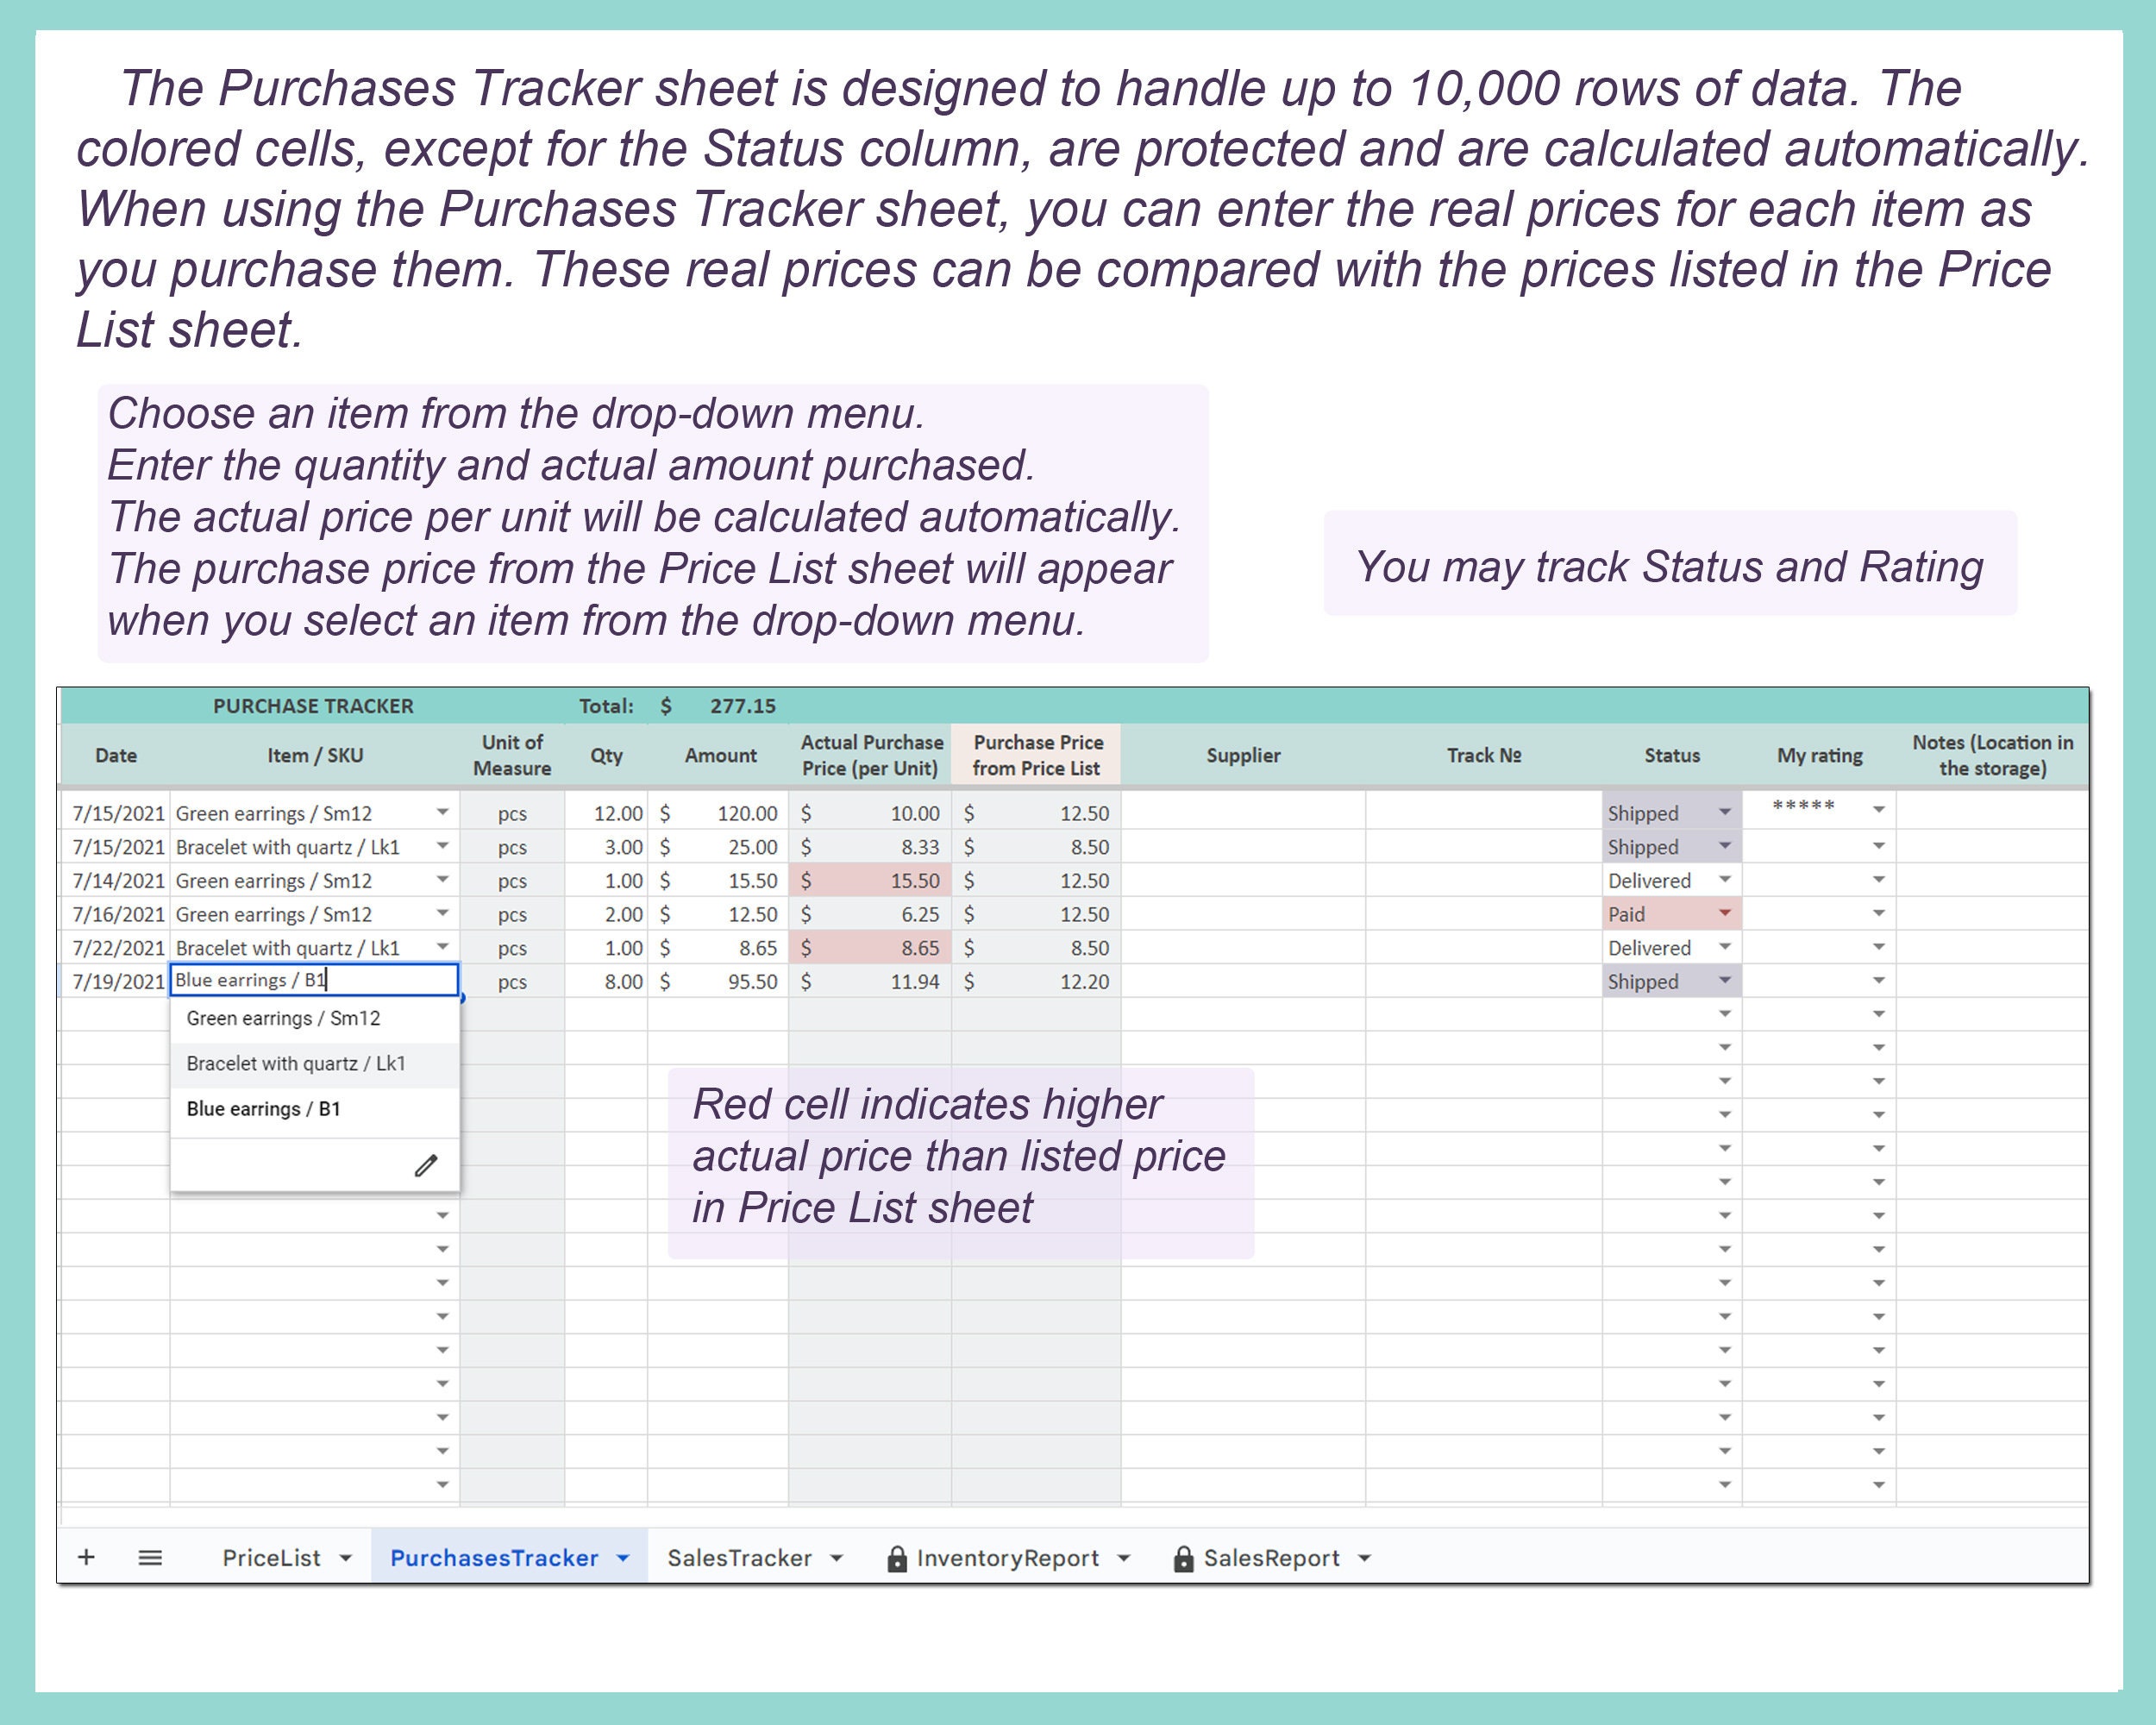Switch to the PriceList sheet tab
Image resolution: width=2156 pixels, height=1725 pixels.
point(271,1558)
